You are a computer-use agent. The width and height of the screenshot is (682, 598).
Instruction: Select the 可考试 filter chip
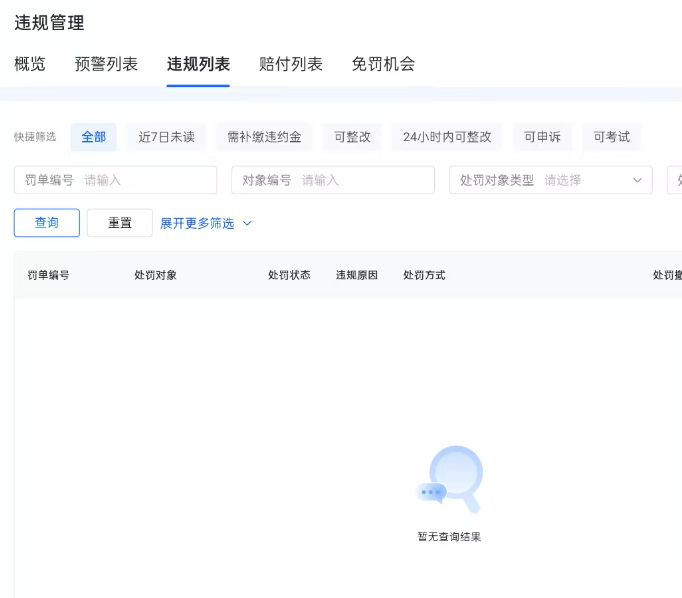coord(611,137)
